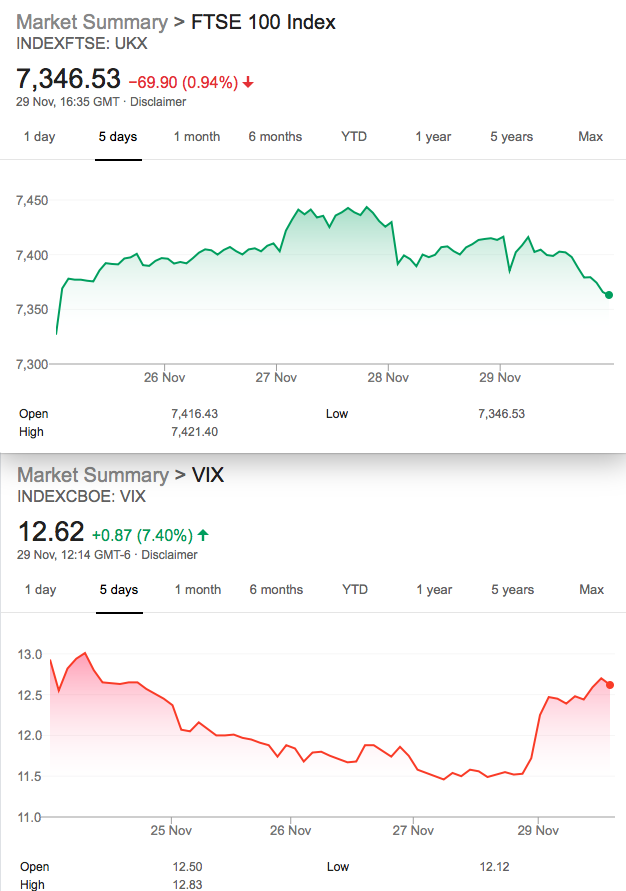Select the VIX 1 month tab
Screen dimensions: 626x891
pos(198,590)
